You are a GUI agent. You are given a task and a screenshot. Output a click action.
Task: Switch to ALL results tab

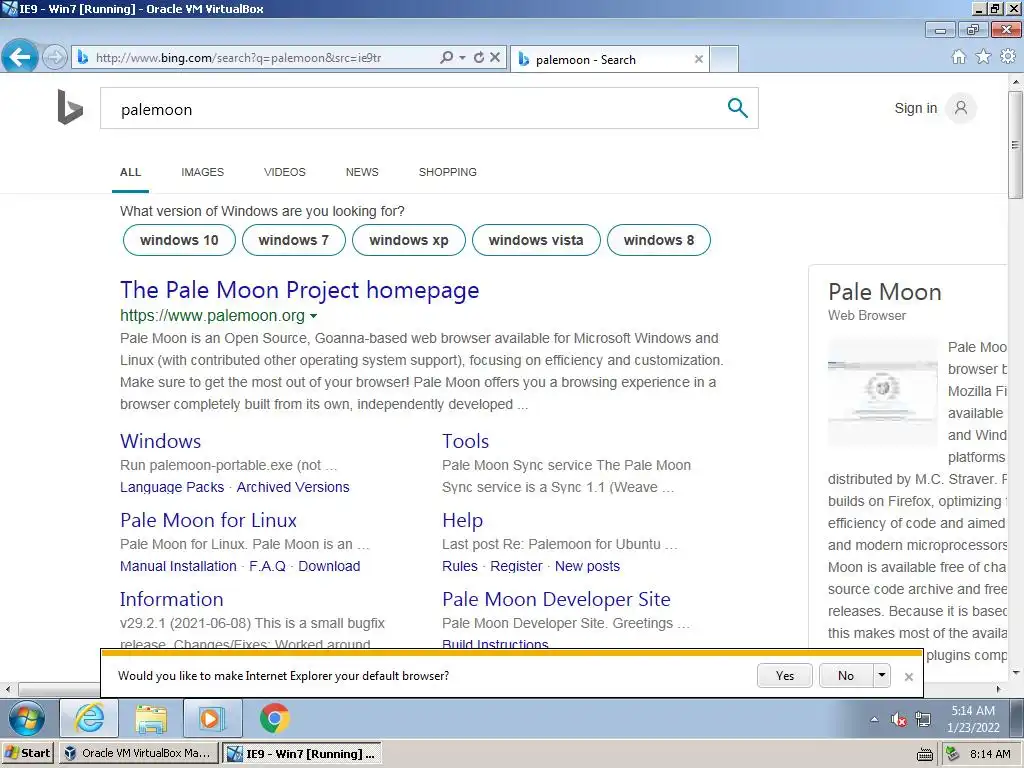[130, 172]
